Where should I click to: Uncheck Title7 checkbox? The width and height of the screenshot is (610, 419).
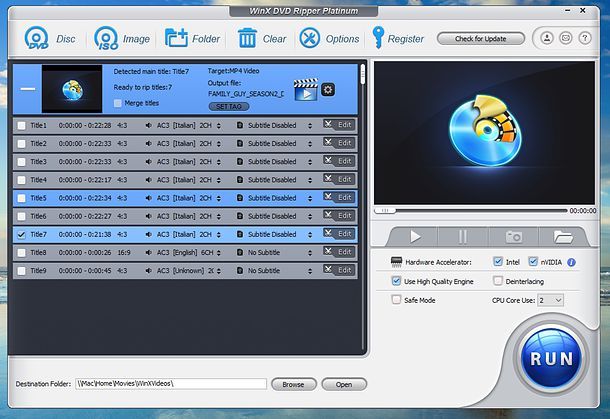pyautogui.click(x=21, y=235)
